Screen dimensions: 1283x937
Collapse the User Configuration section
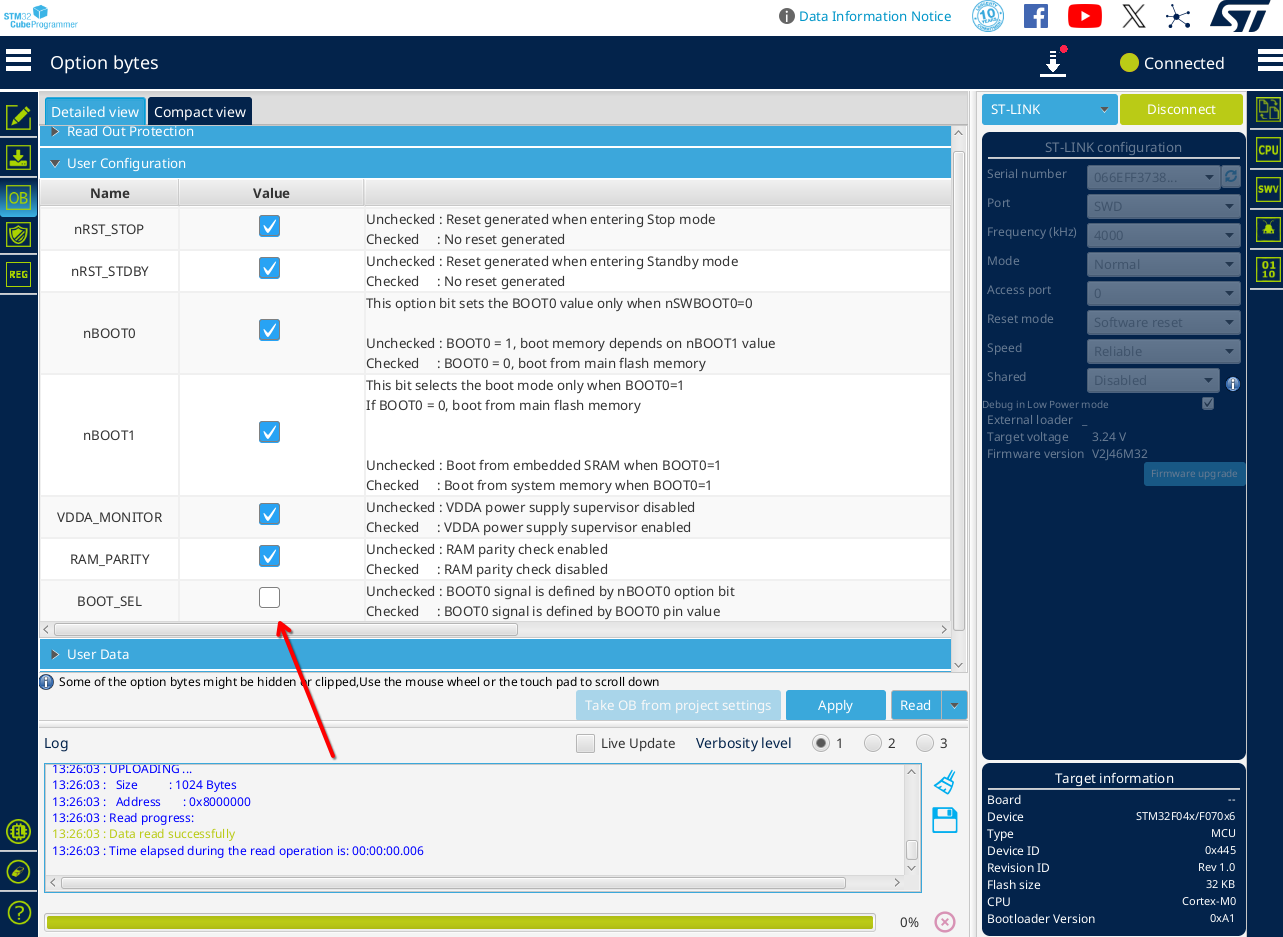point(55,163)
